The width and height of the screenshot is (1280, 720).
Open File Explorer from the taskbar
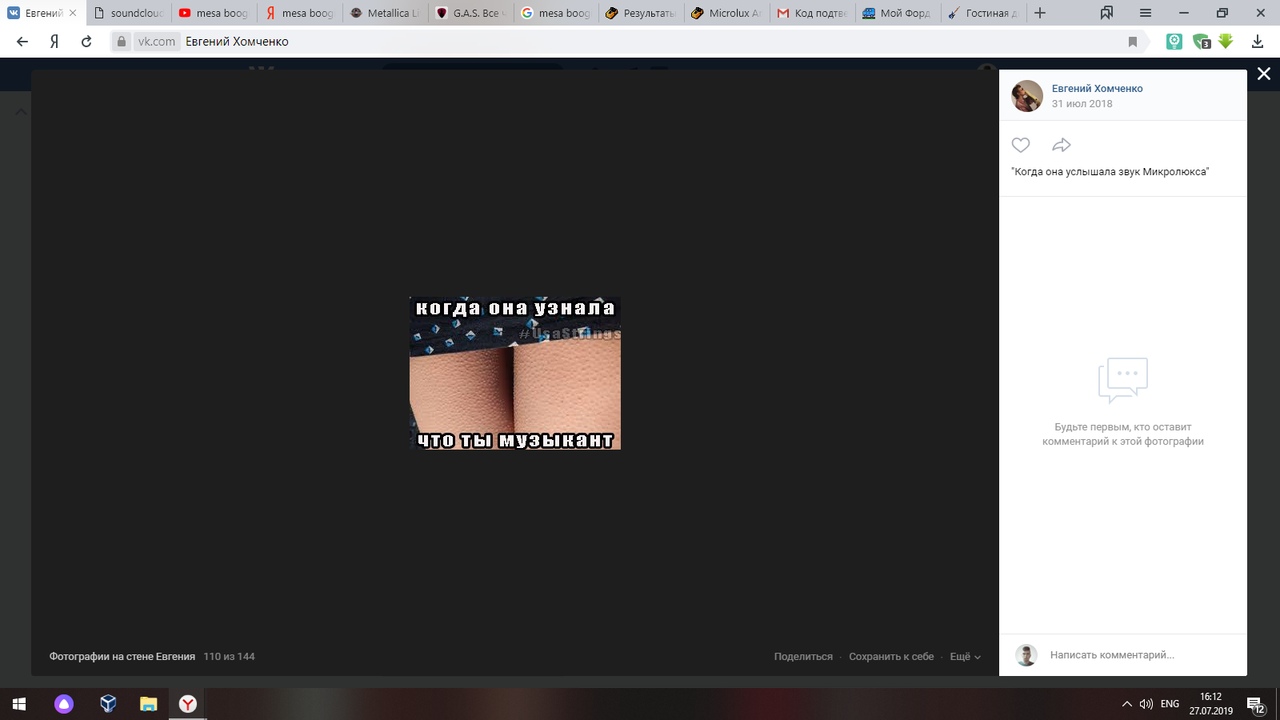pos(148,704)
